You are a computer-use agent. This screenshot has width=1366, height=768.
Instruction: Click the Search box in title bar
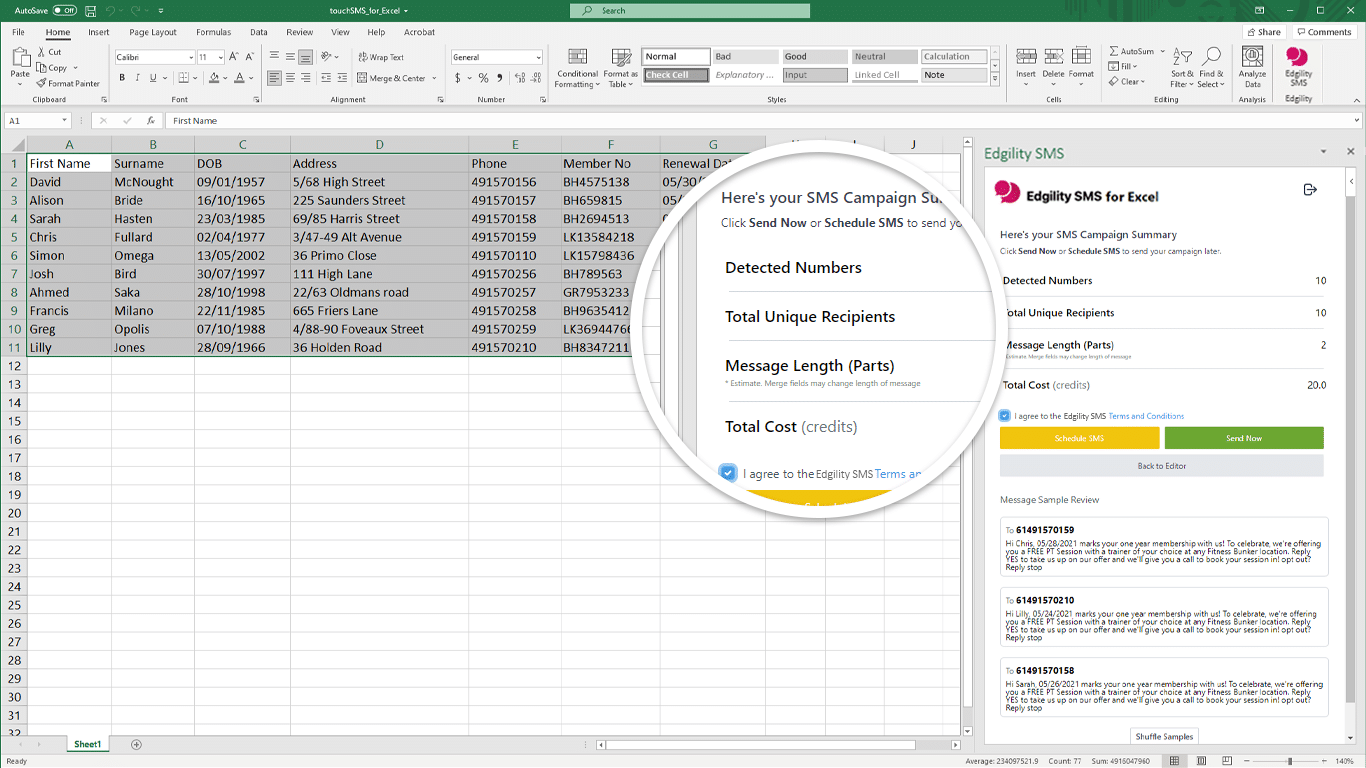coord(689,11)
